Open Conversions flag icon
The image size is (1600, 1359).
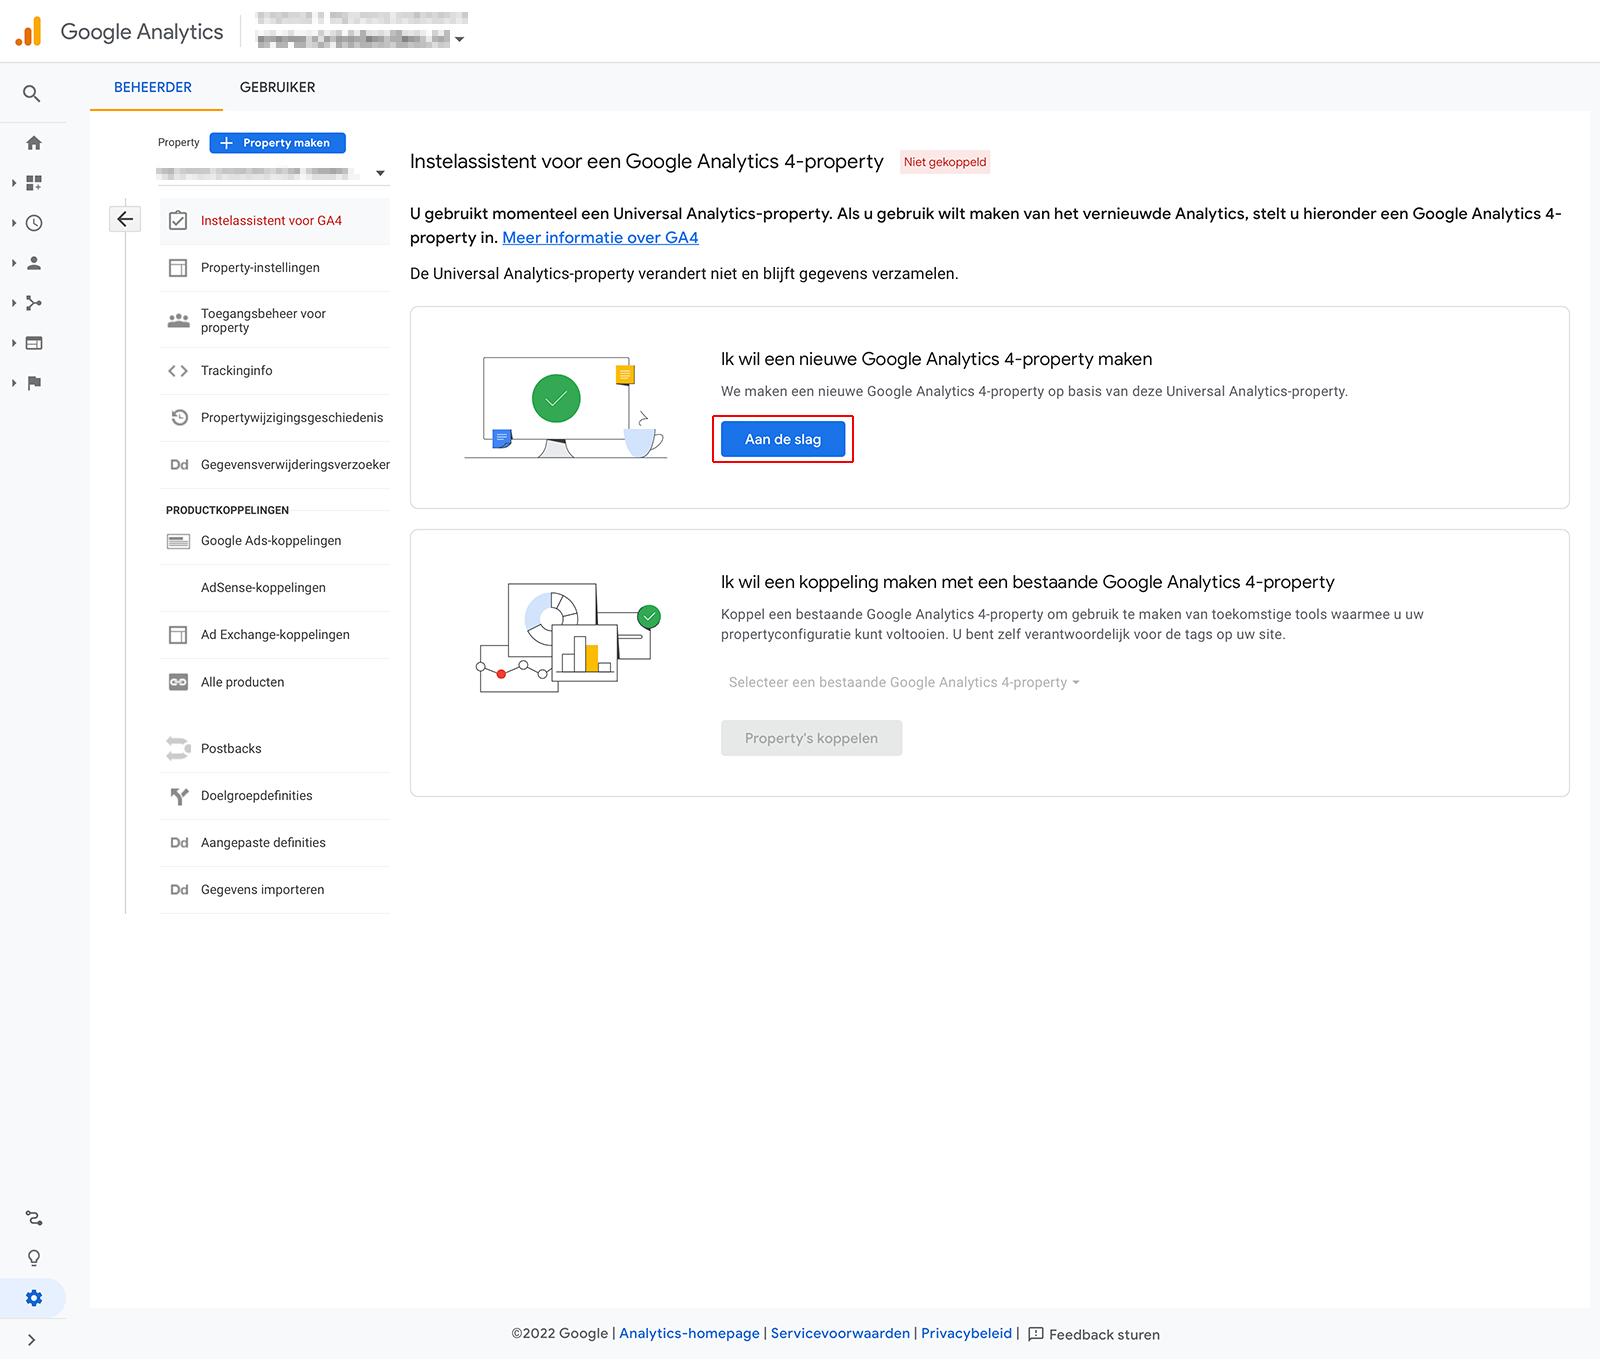34,383
